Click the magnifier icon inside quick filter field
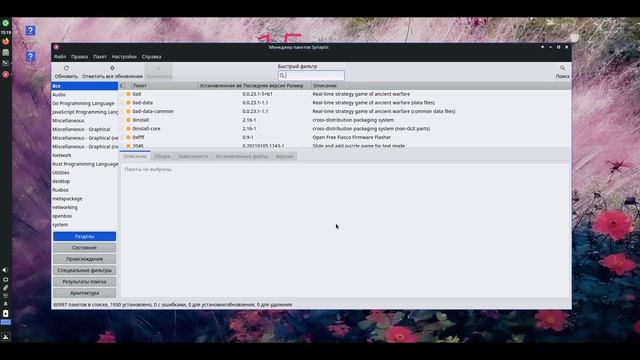Screen dimensions: 640x360 pos(282,76)
